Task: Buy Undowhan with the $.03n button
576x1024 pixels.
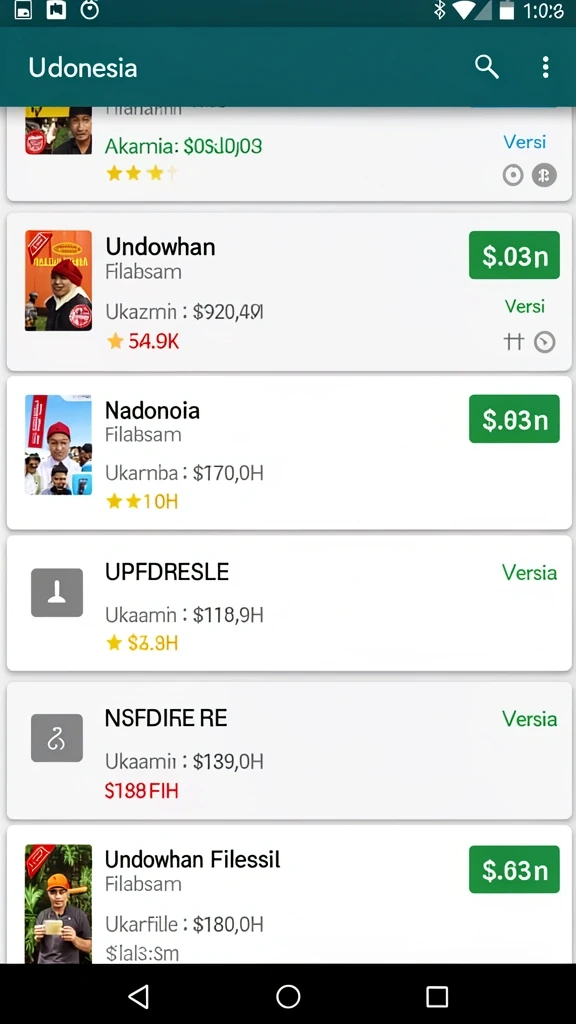Action: click(x=514, y=255)
